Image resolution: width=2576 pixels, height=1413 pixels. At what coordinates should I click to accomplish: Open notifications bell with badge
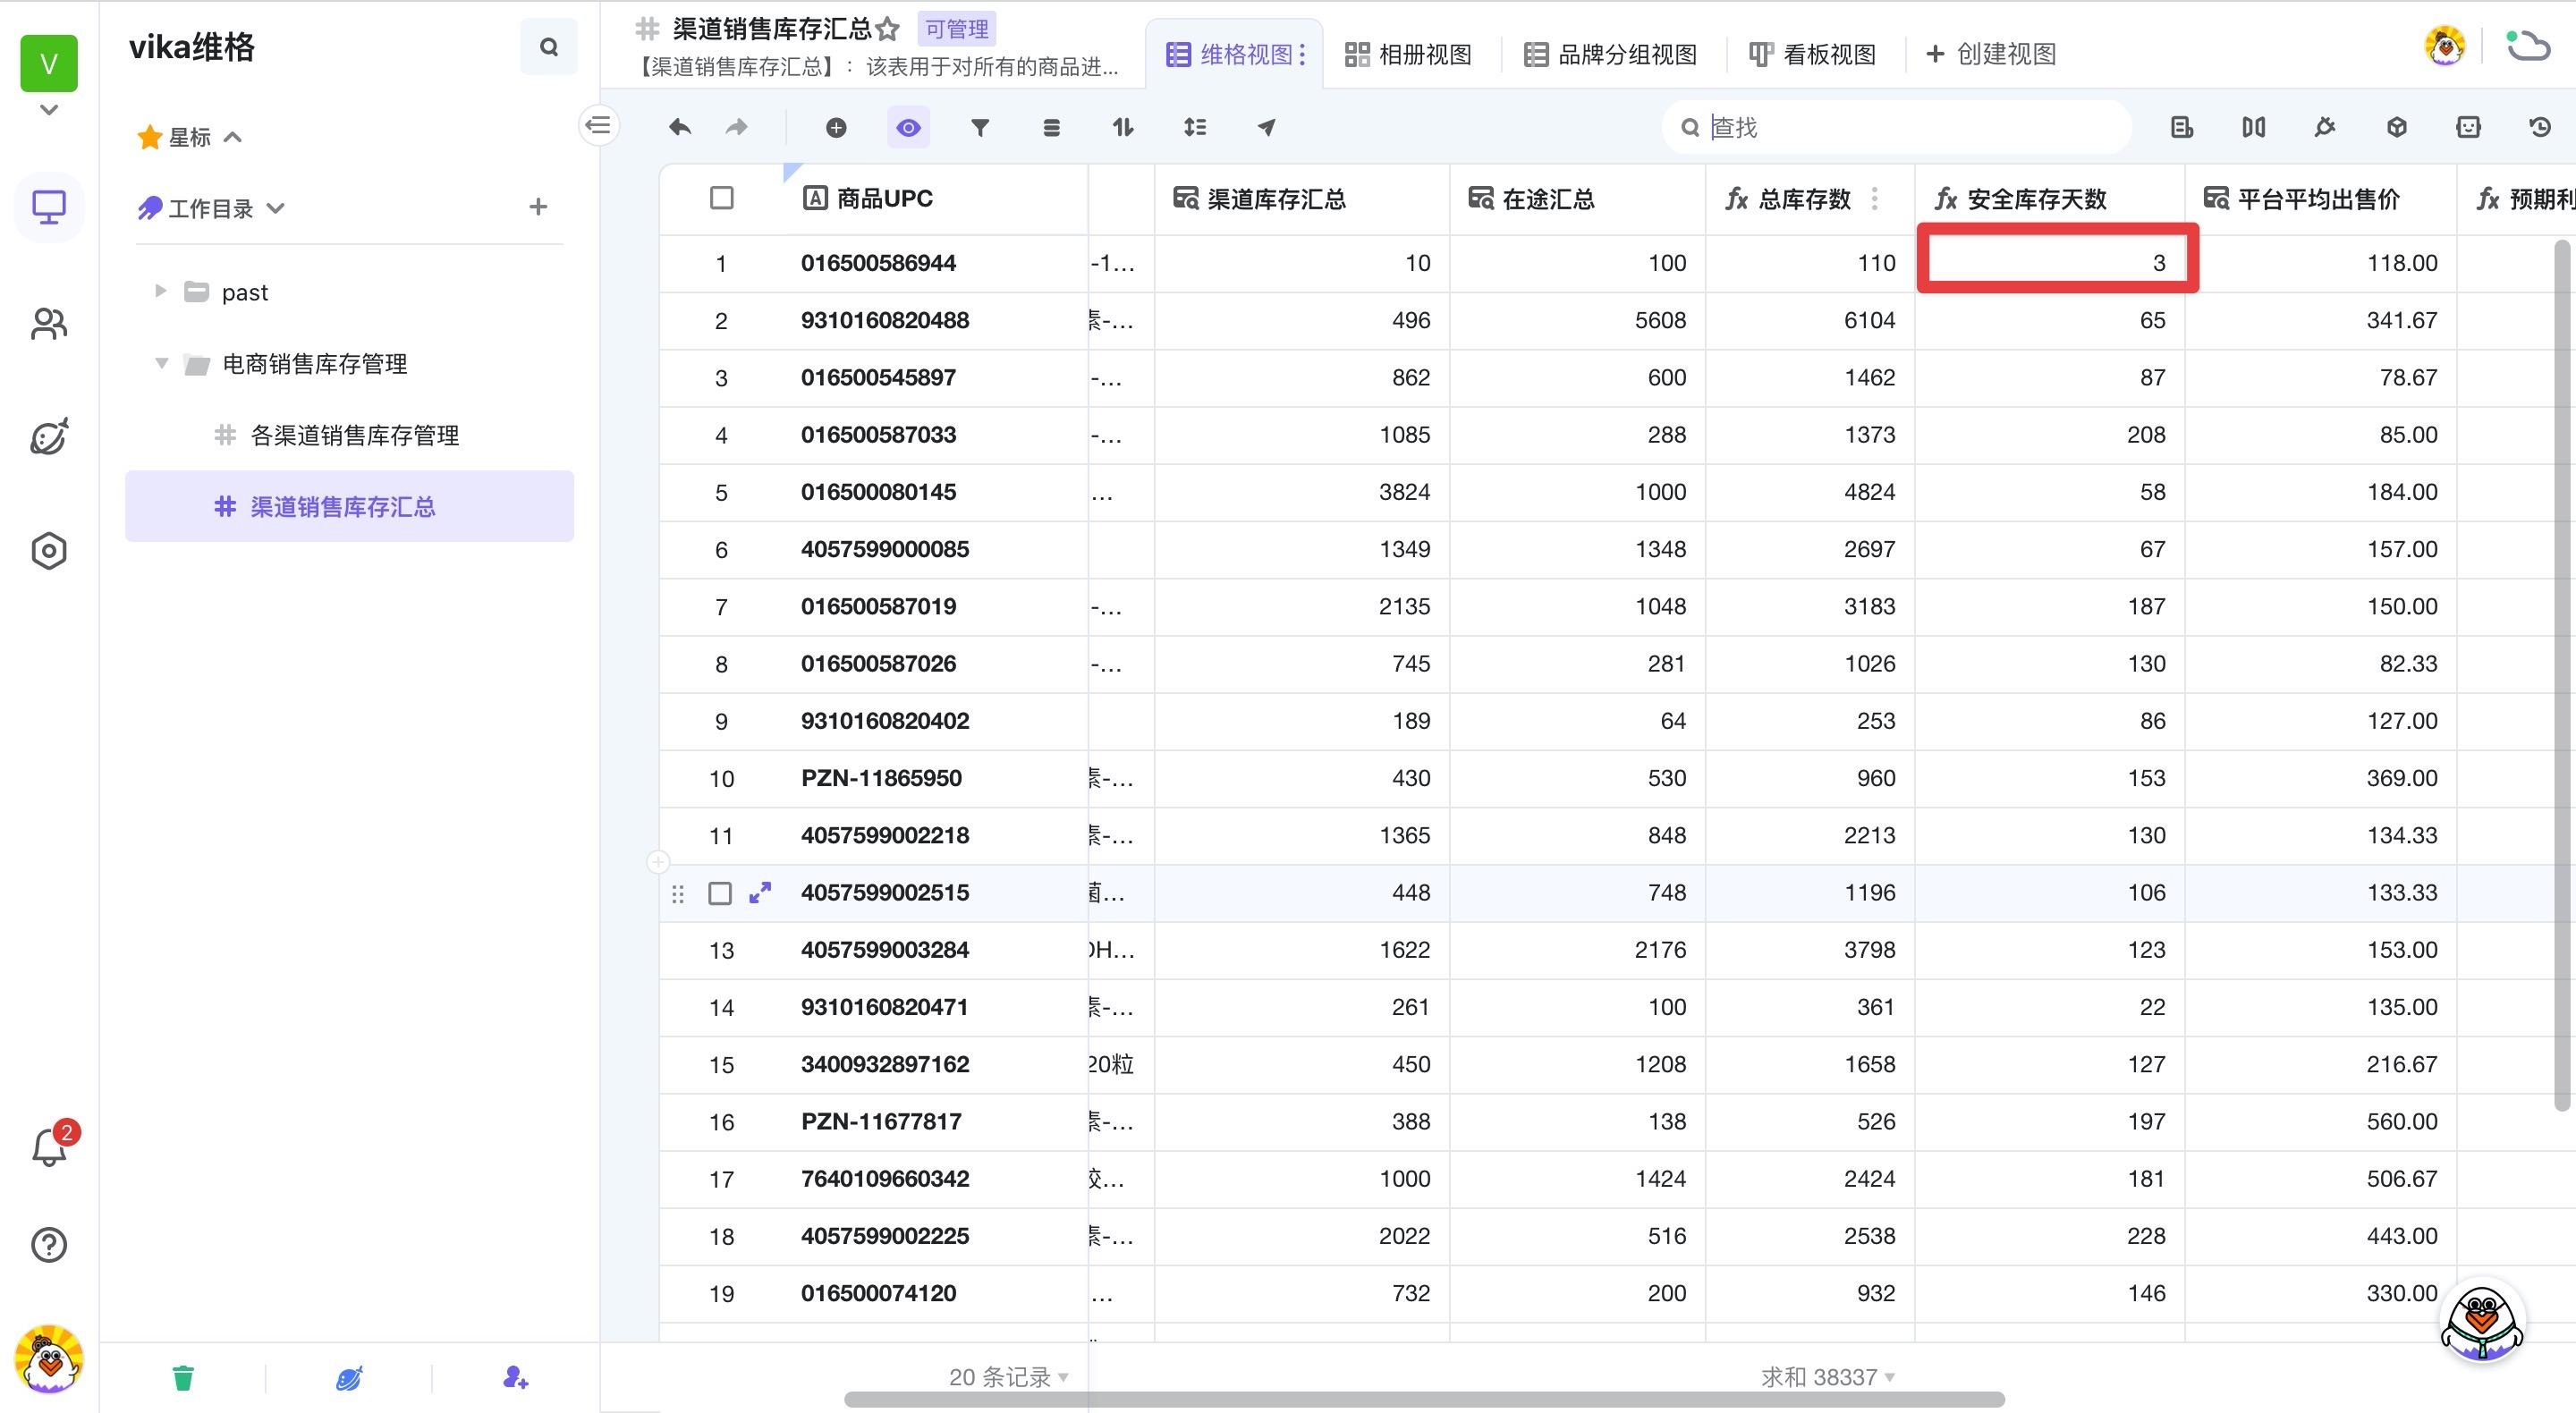(49, 1146)
